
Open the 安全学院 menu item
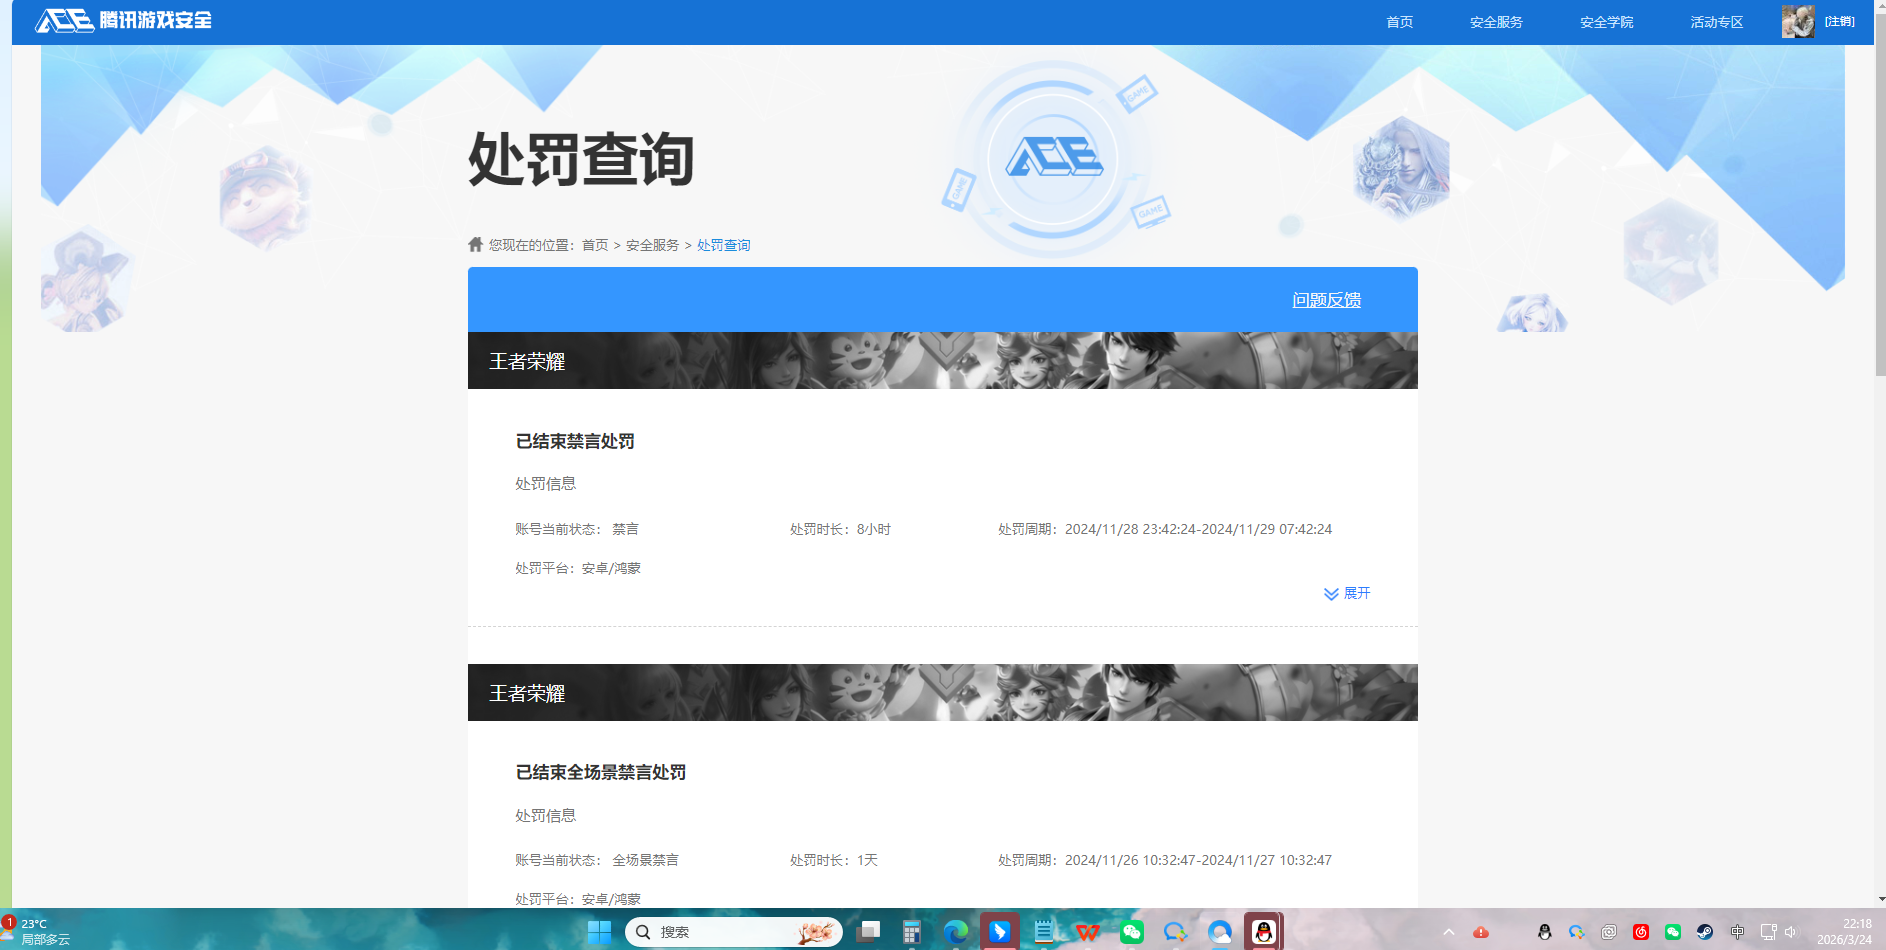click(x=1605, y=22)
